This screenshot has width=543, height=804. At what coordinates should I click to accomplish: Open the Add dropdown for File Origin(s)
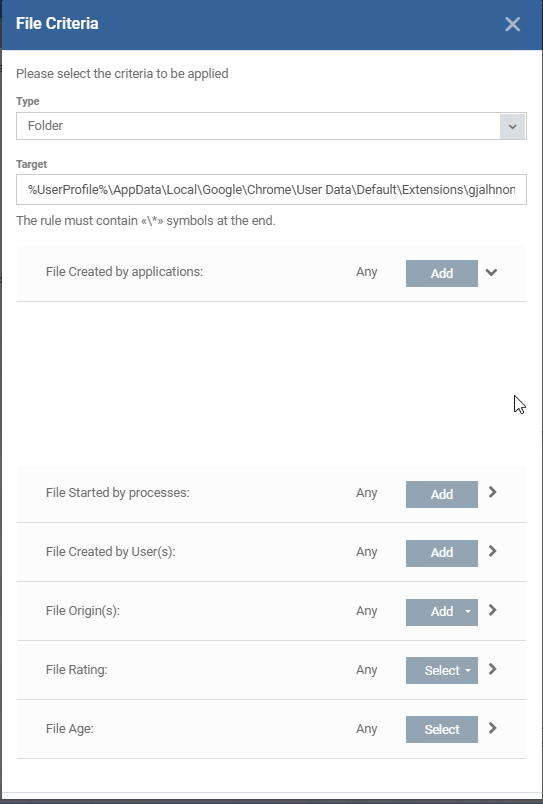point(441,612)
